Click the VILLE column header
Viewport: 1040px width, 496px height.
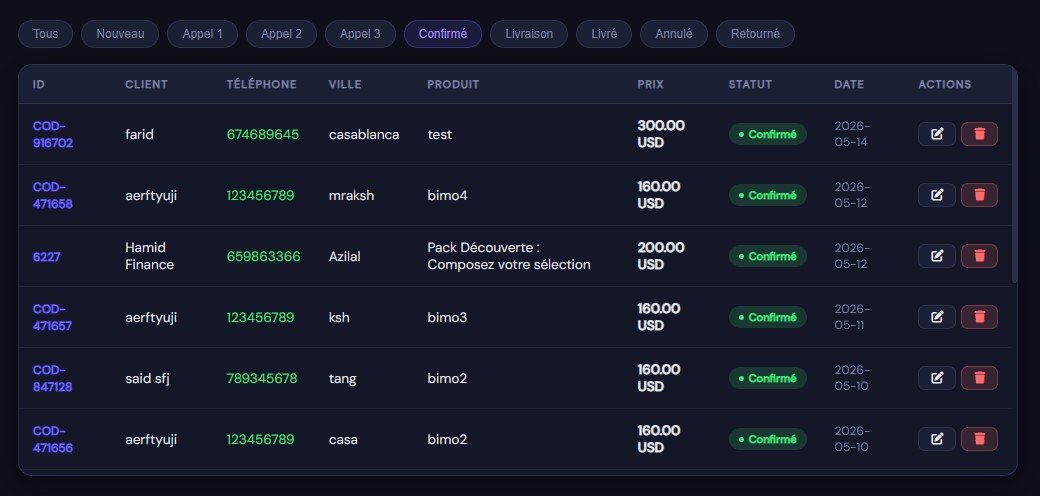pos(345,84)
